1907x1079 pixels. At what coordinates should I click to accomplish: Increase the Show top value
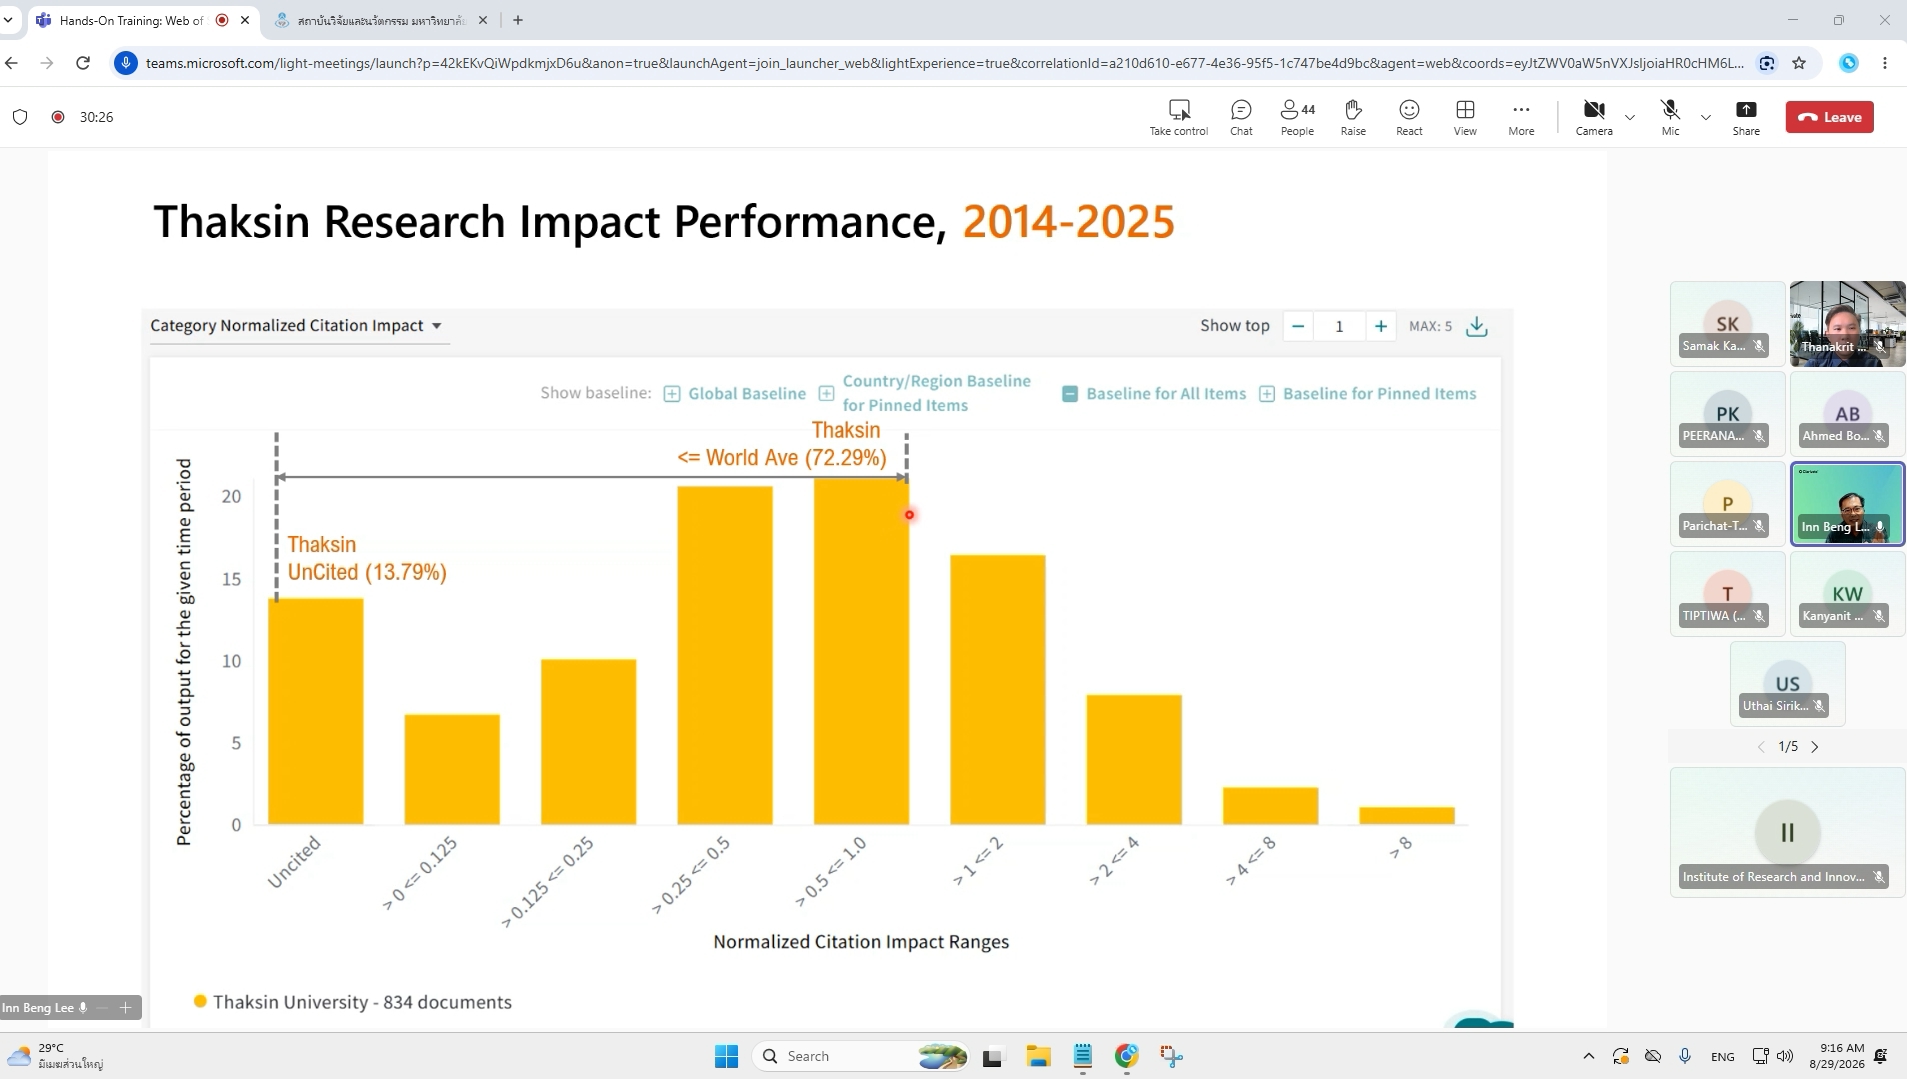[x=1381, y=326]
